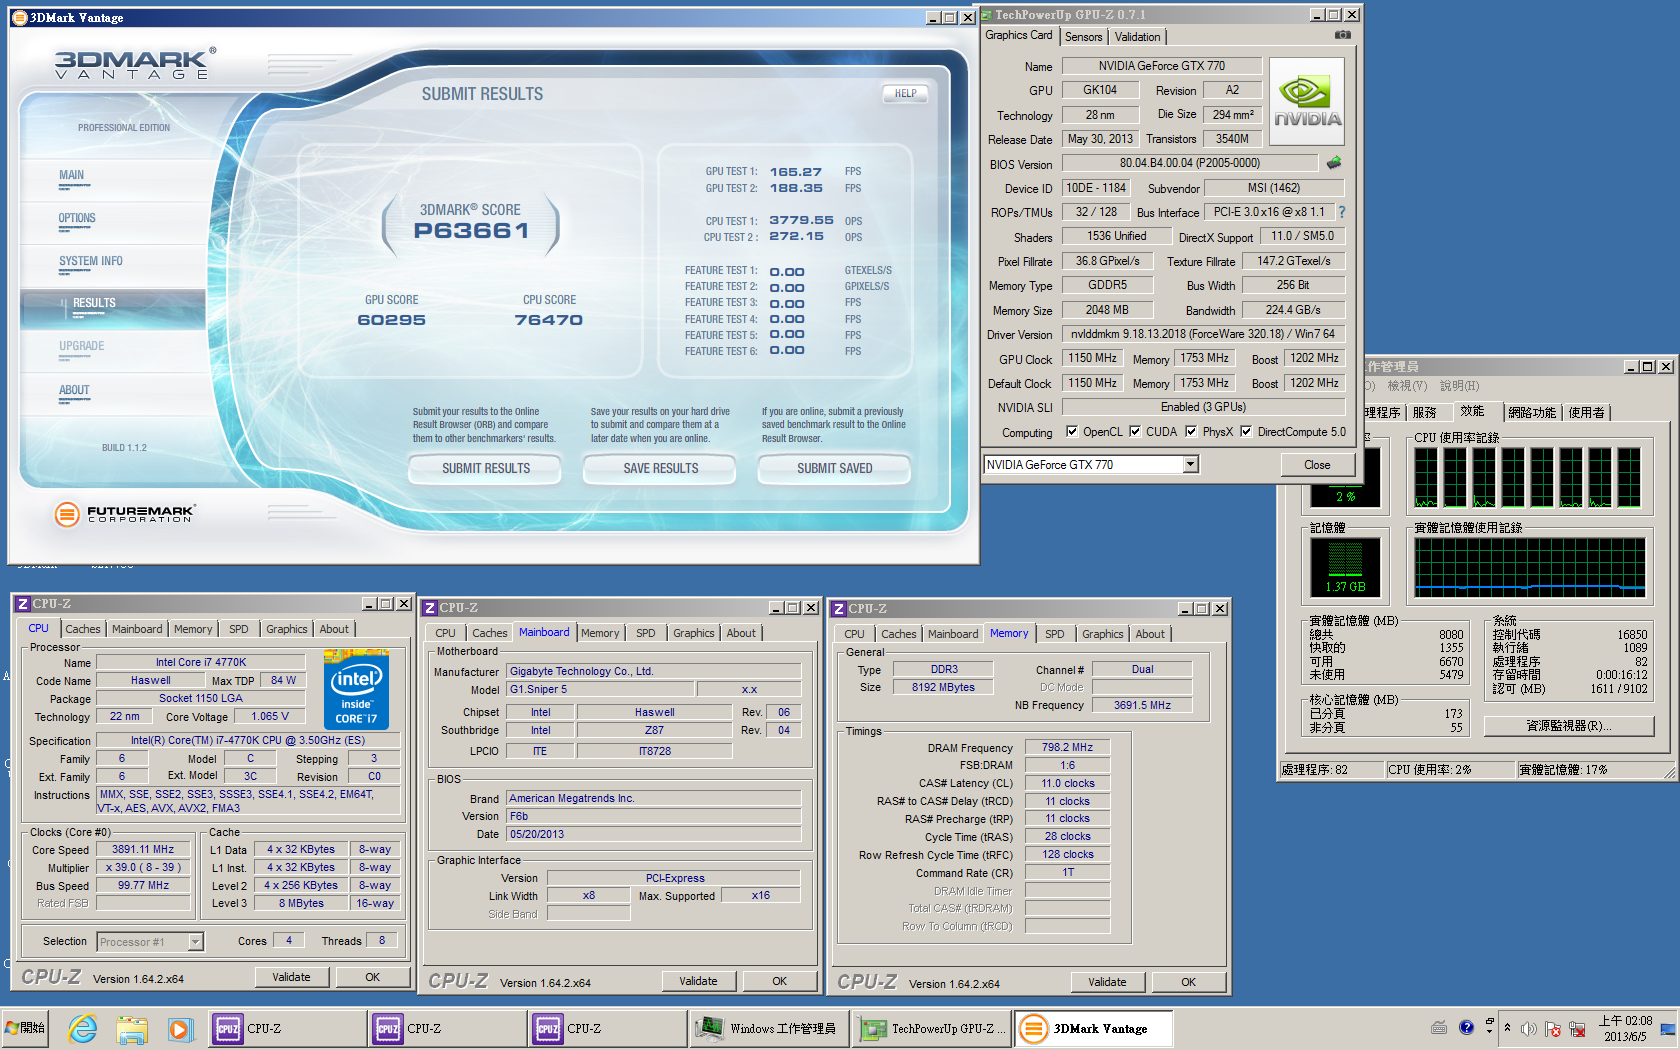Switch to Windows Task Manager taskbar button
This screenshot has height=1050, width=1680.
pos(768,1028)
